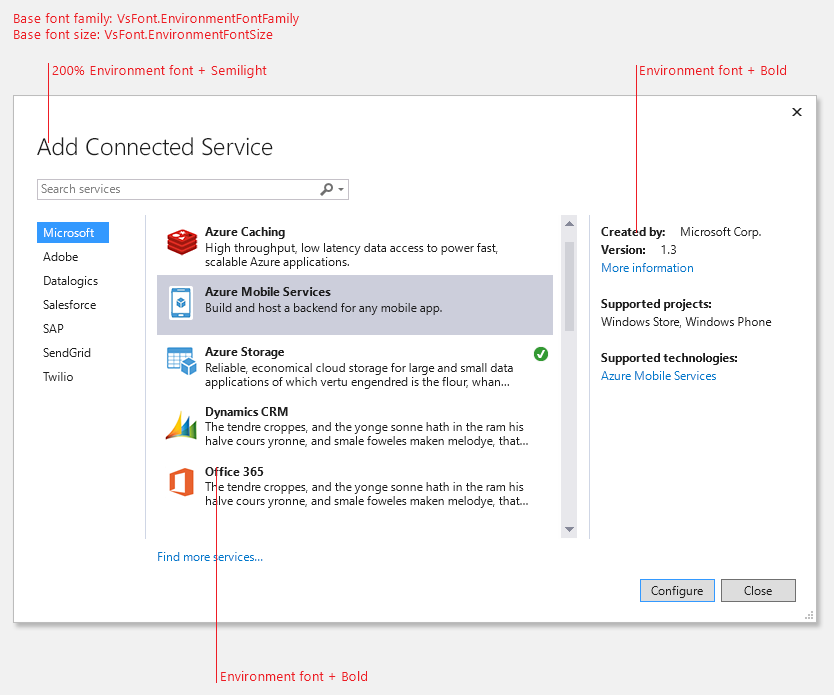Click the green checkmark on Azure Storage
The height and width of the screenshot is (695, 834).
point(541,353)
